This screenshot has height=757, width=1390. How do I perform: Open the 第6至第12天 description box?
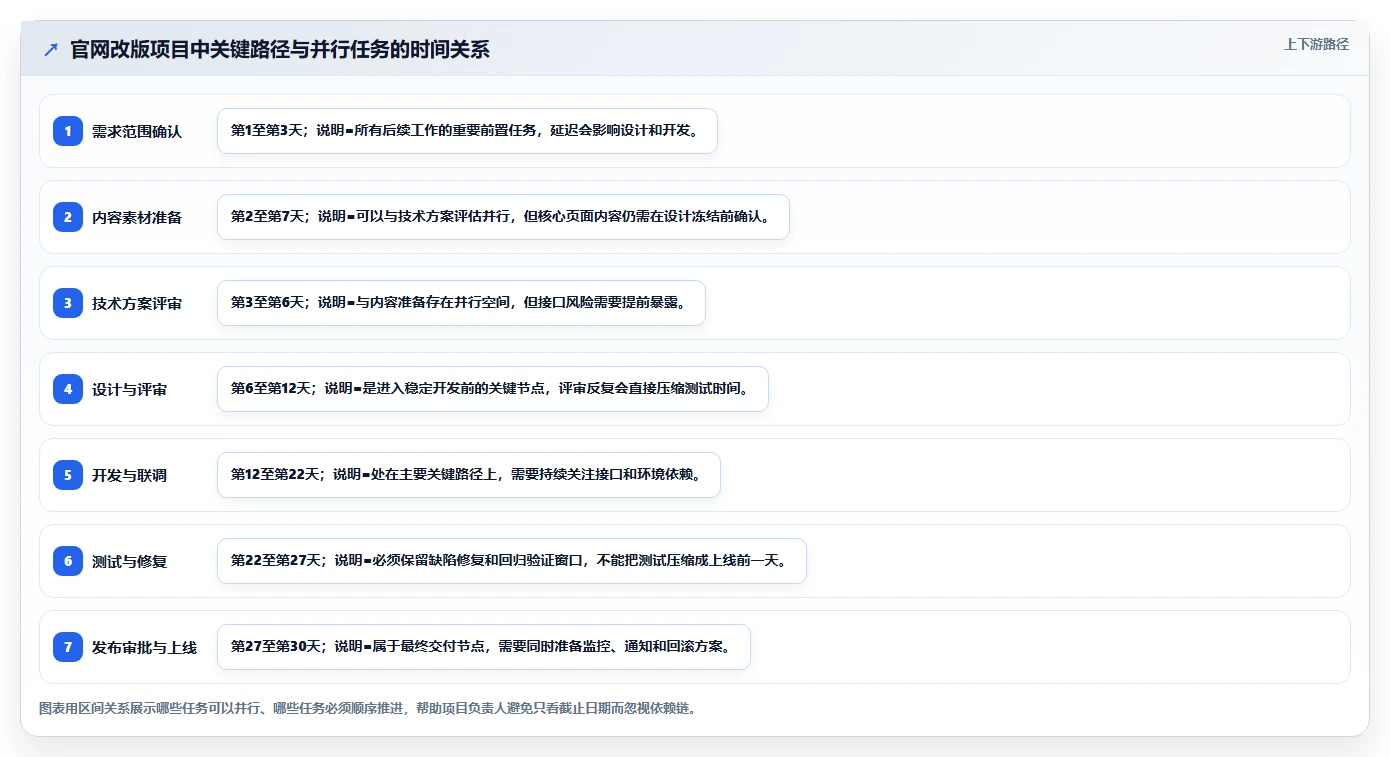point(492,389)
